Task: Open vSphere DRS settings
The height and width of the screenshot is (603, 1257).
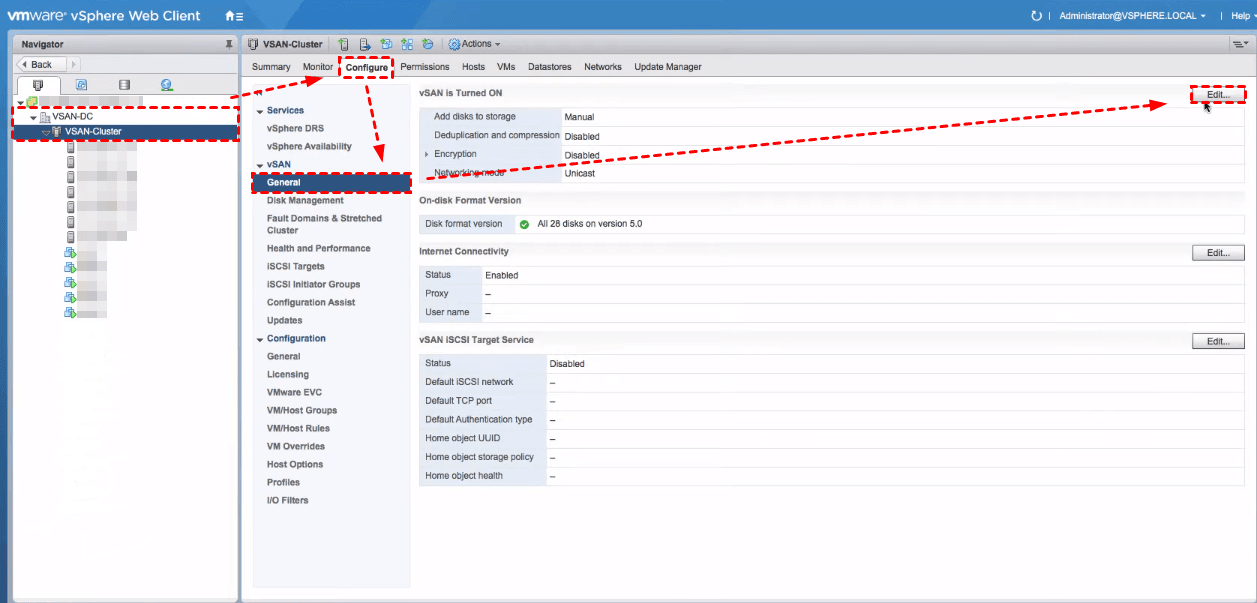Action: (x=295, y=129)
